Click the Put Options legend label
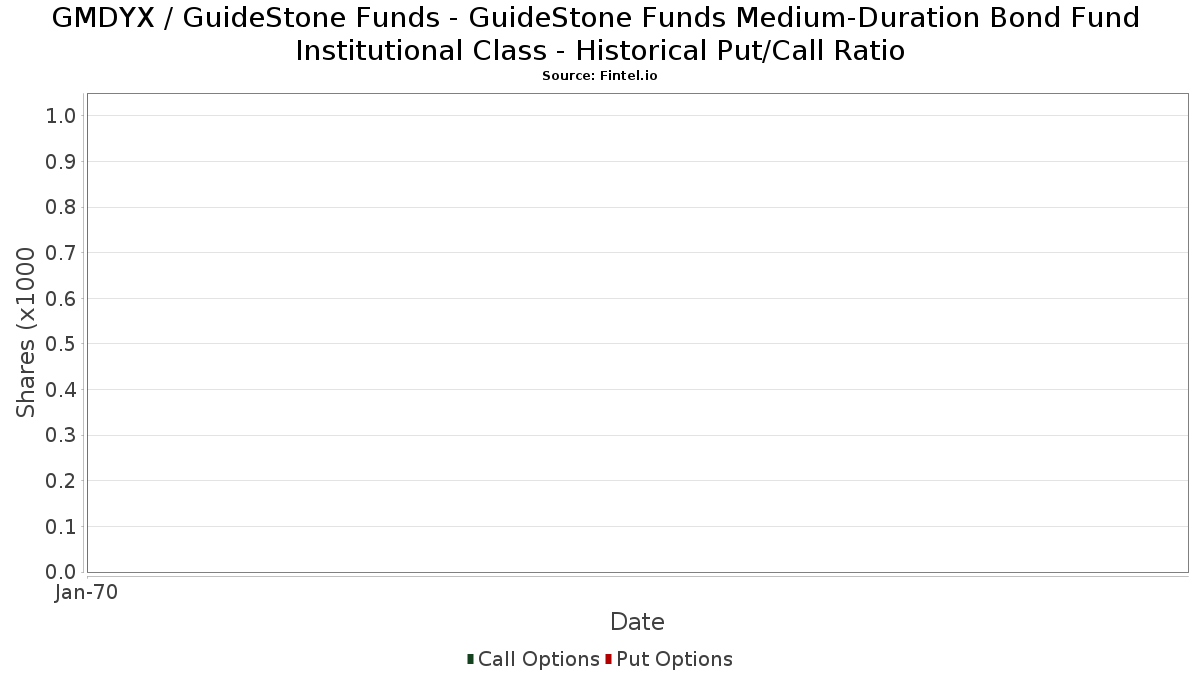This screenshot has width=1200, height=675. [674, 659]
